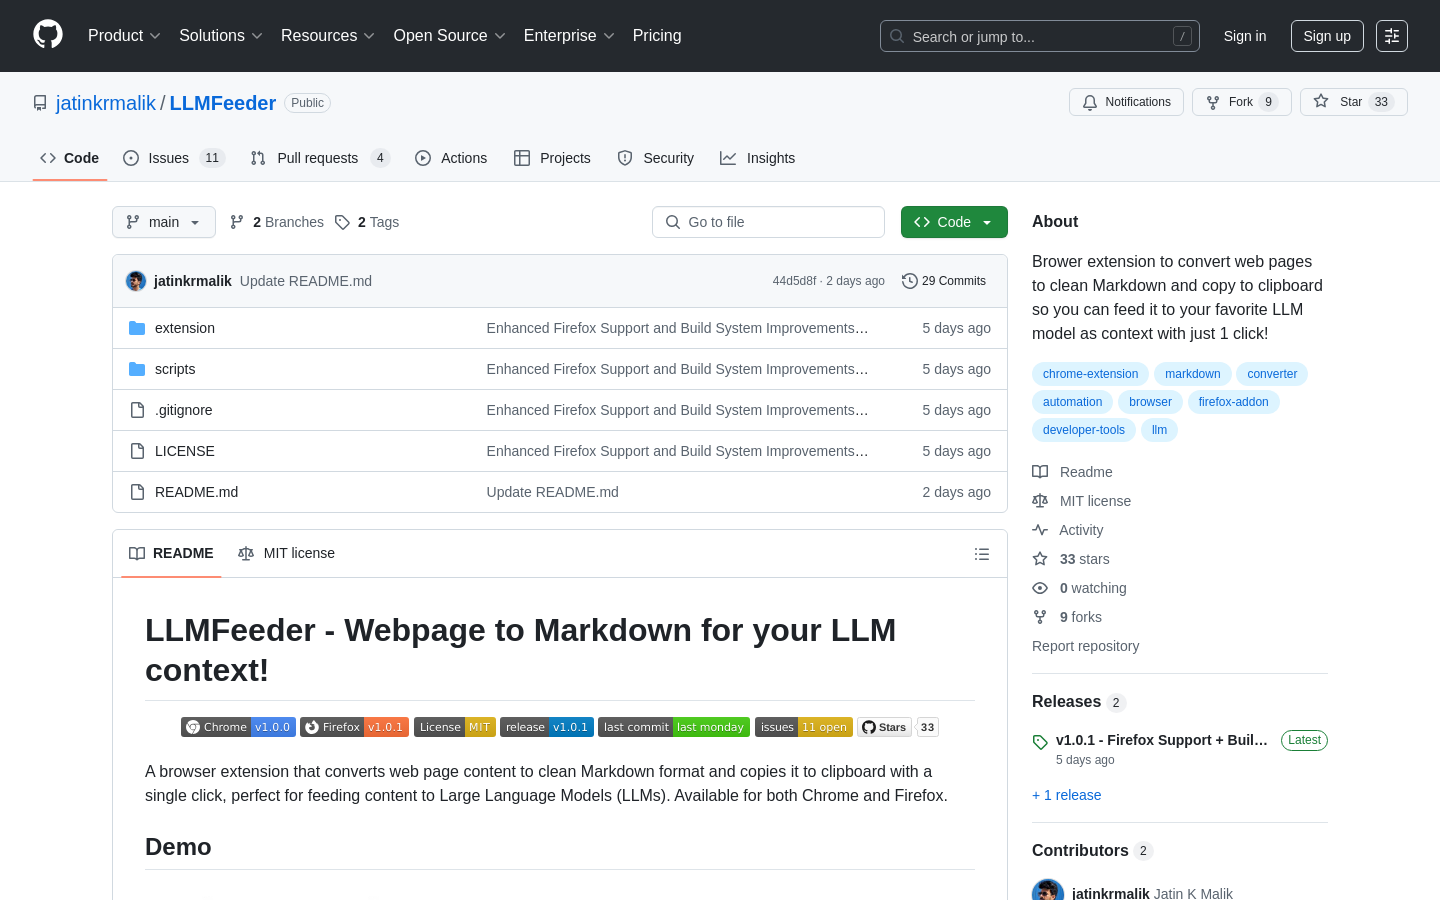The height and width of the screenshot is (900, 1440).
Task: Expand the green Code dropdown
Action: [x=954, y=222]
